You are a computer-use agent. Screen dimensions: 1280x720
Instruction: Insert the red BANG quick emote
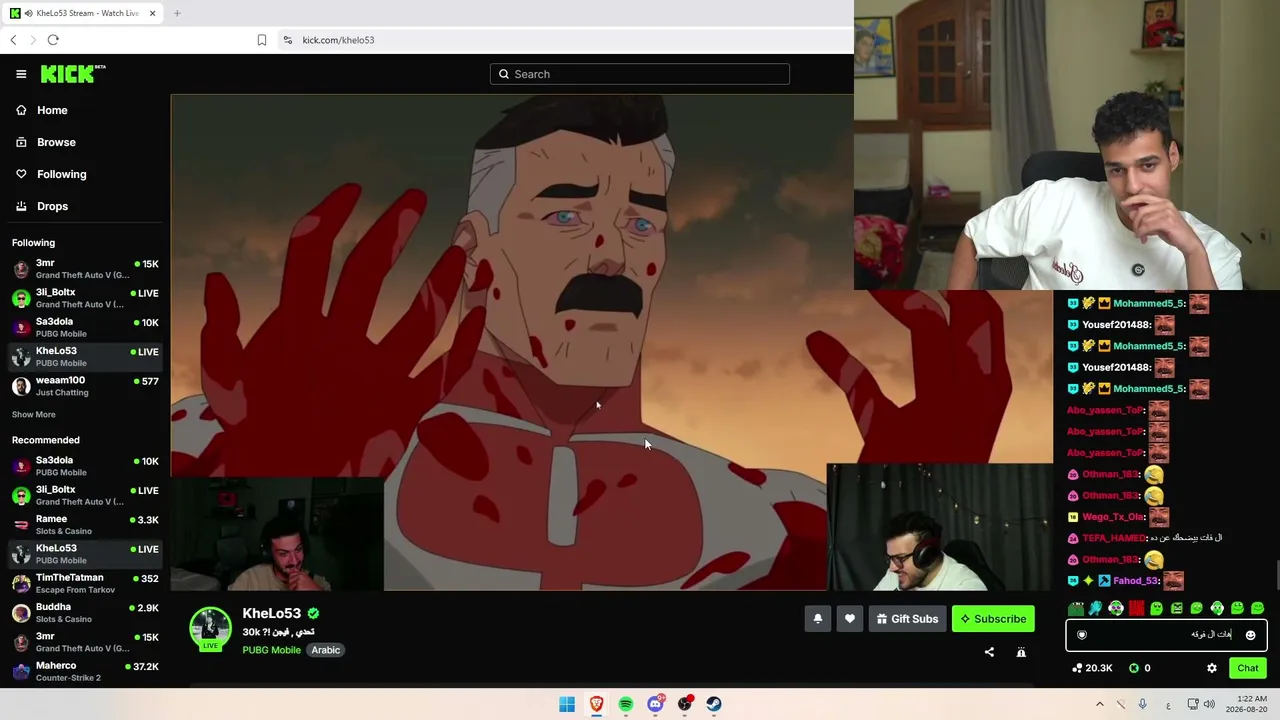(x=1136, y=608)
